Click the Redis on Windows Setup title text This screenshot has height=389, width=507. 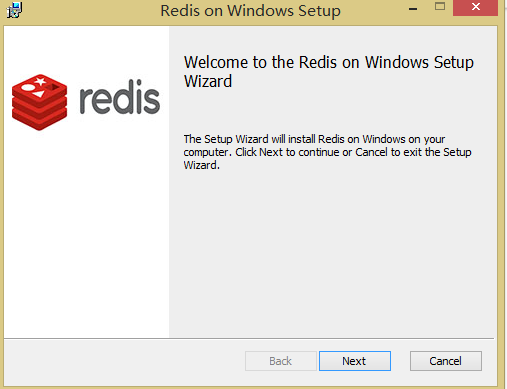point(250,11)
